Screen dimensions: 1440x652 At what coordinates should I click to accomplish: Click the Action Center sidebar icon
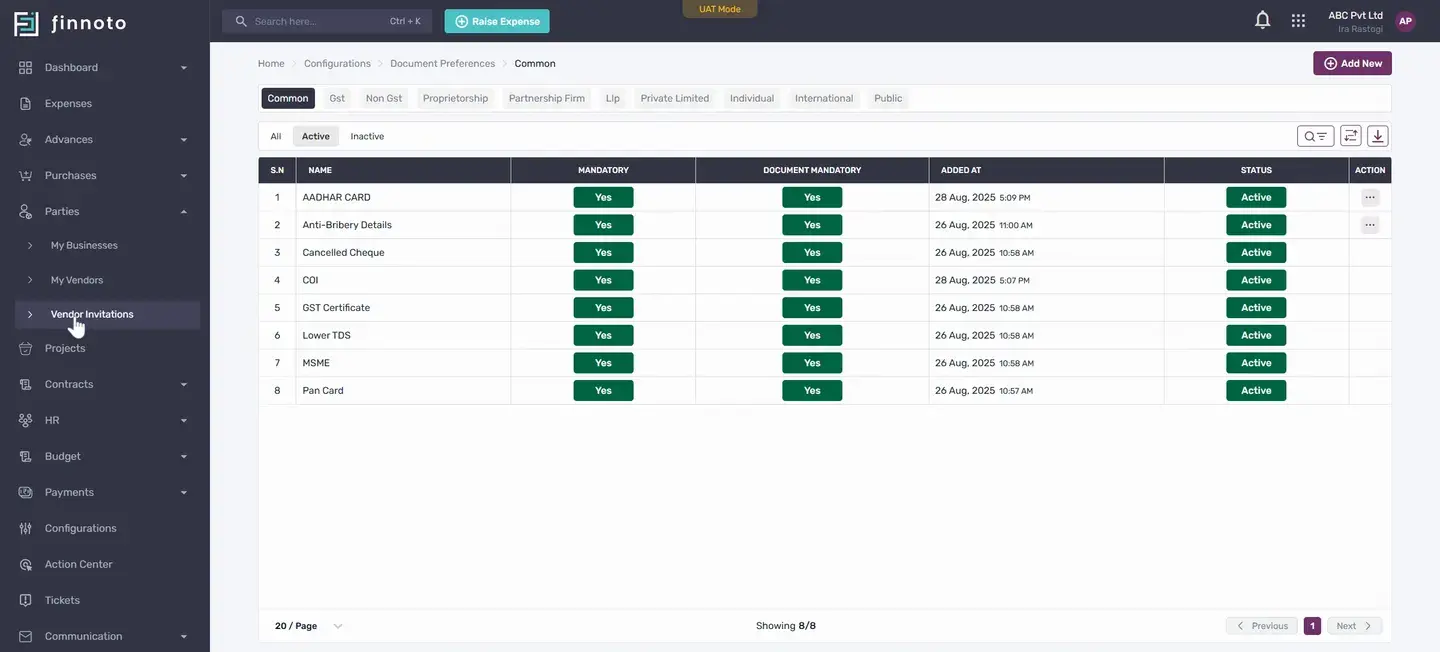pos(26,564)
